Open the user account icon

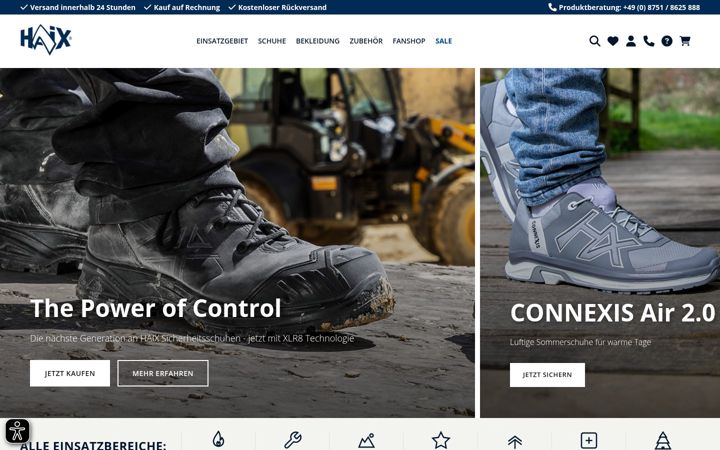tap(631, 41)
